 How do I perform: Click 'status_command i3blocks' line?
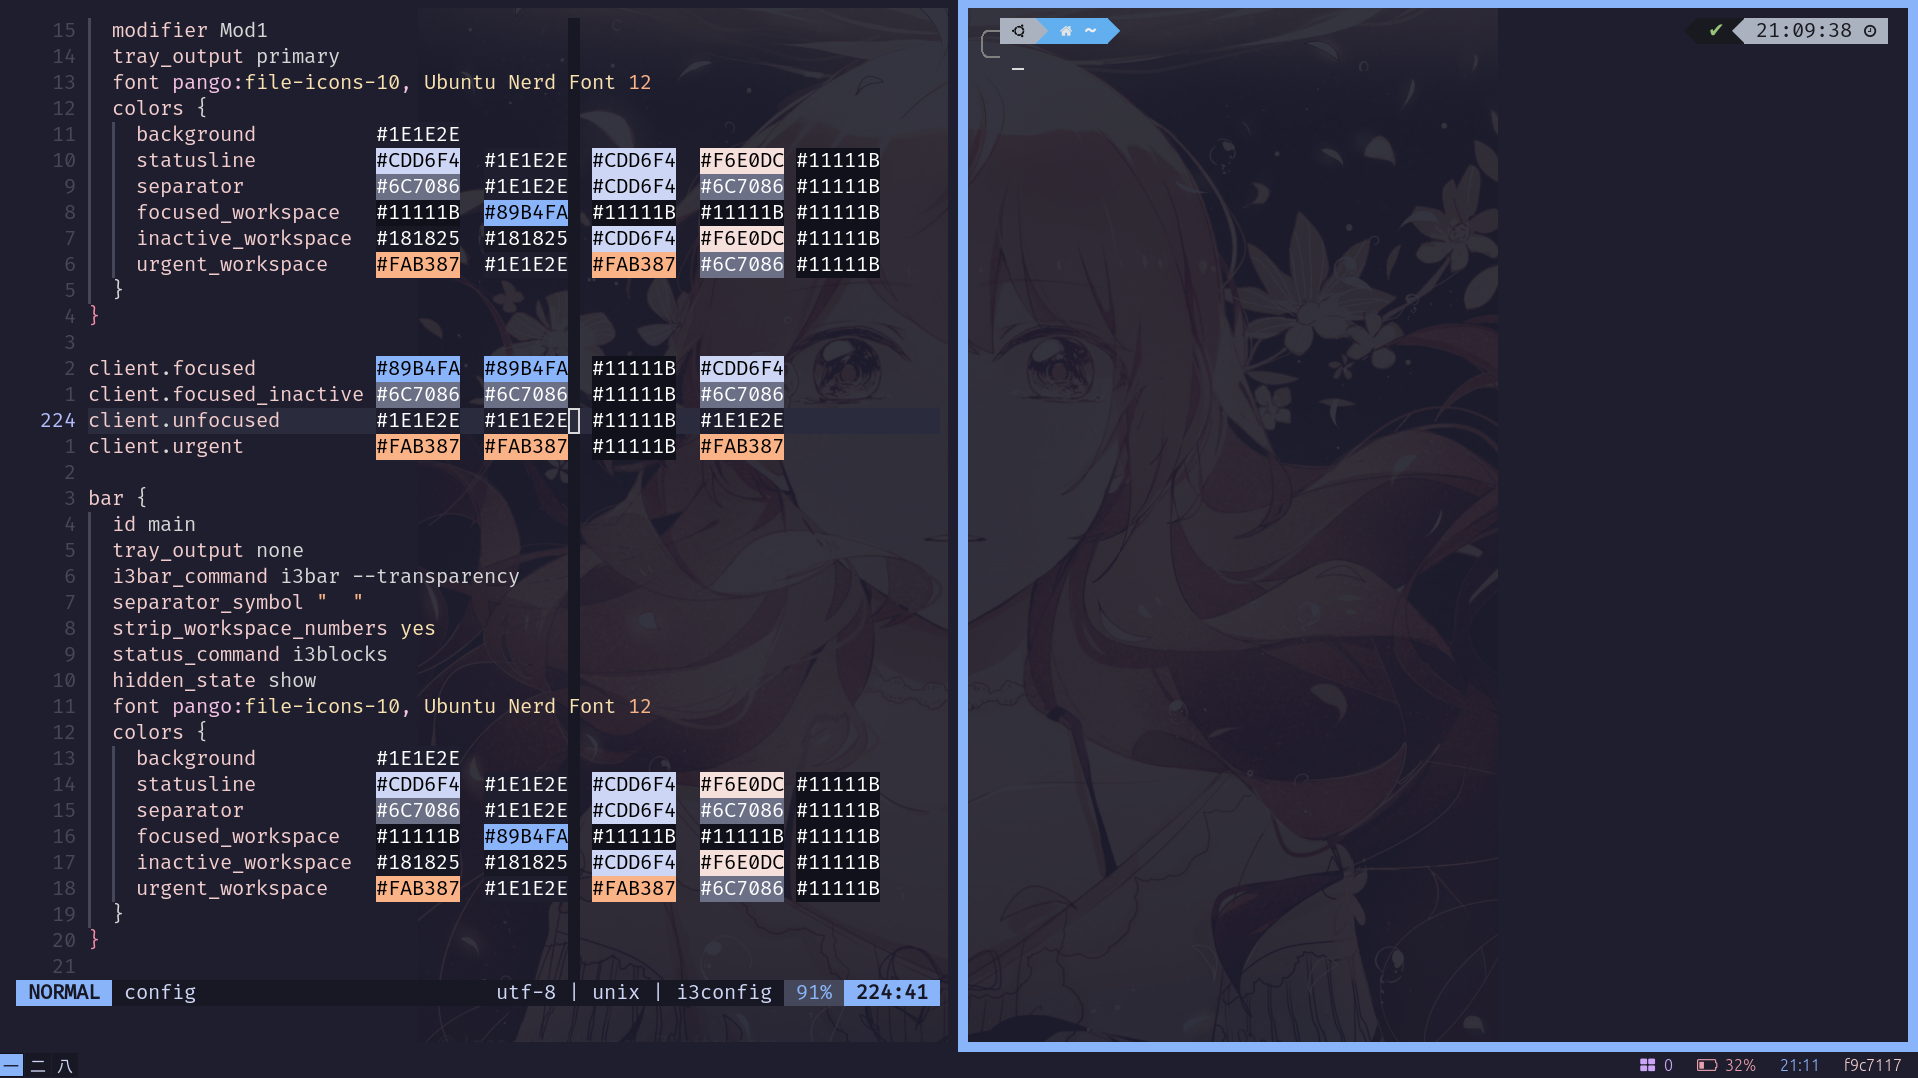coord(250,654)
